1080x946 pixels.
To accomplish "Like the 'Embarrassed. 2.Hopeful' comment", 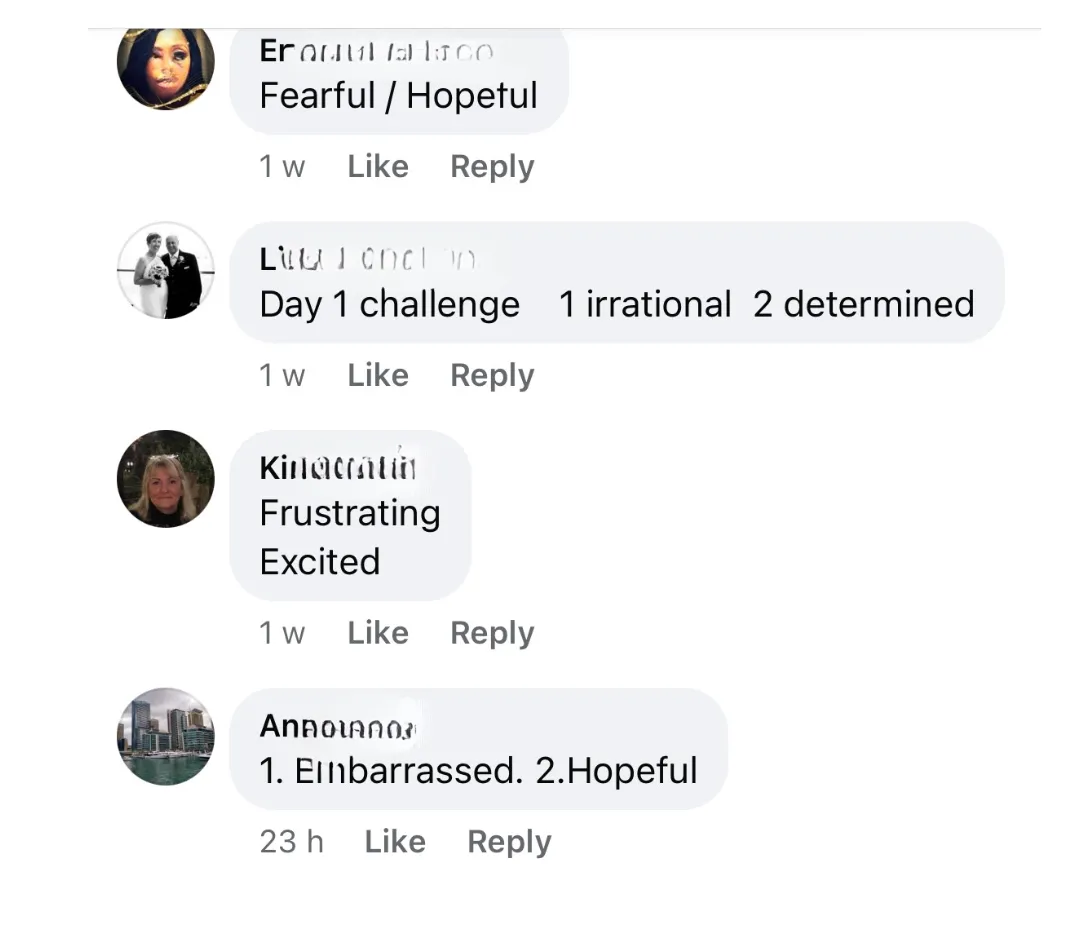I will tap(395, 841).
